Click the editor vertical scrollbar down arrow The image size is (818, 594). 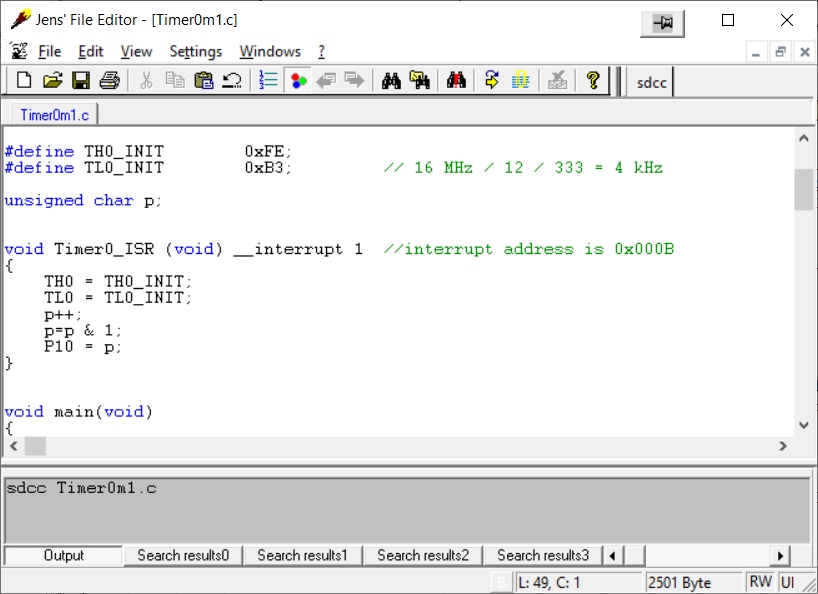click(x=804, y=424)
